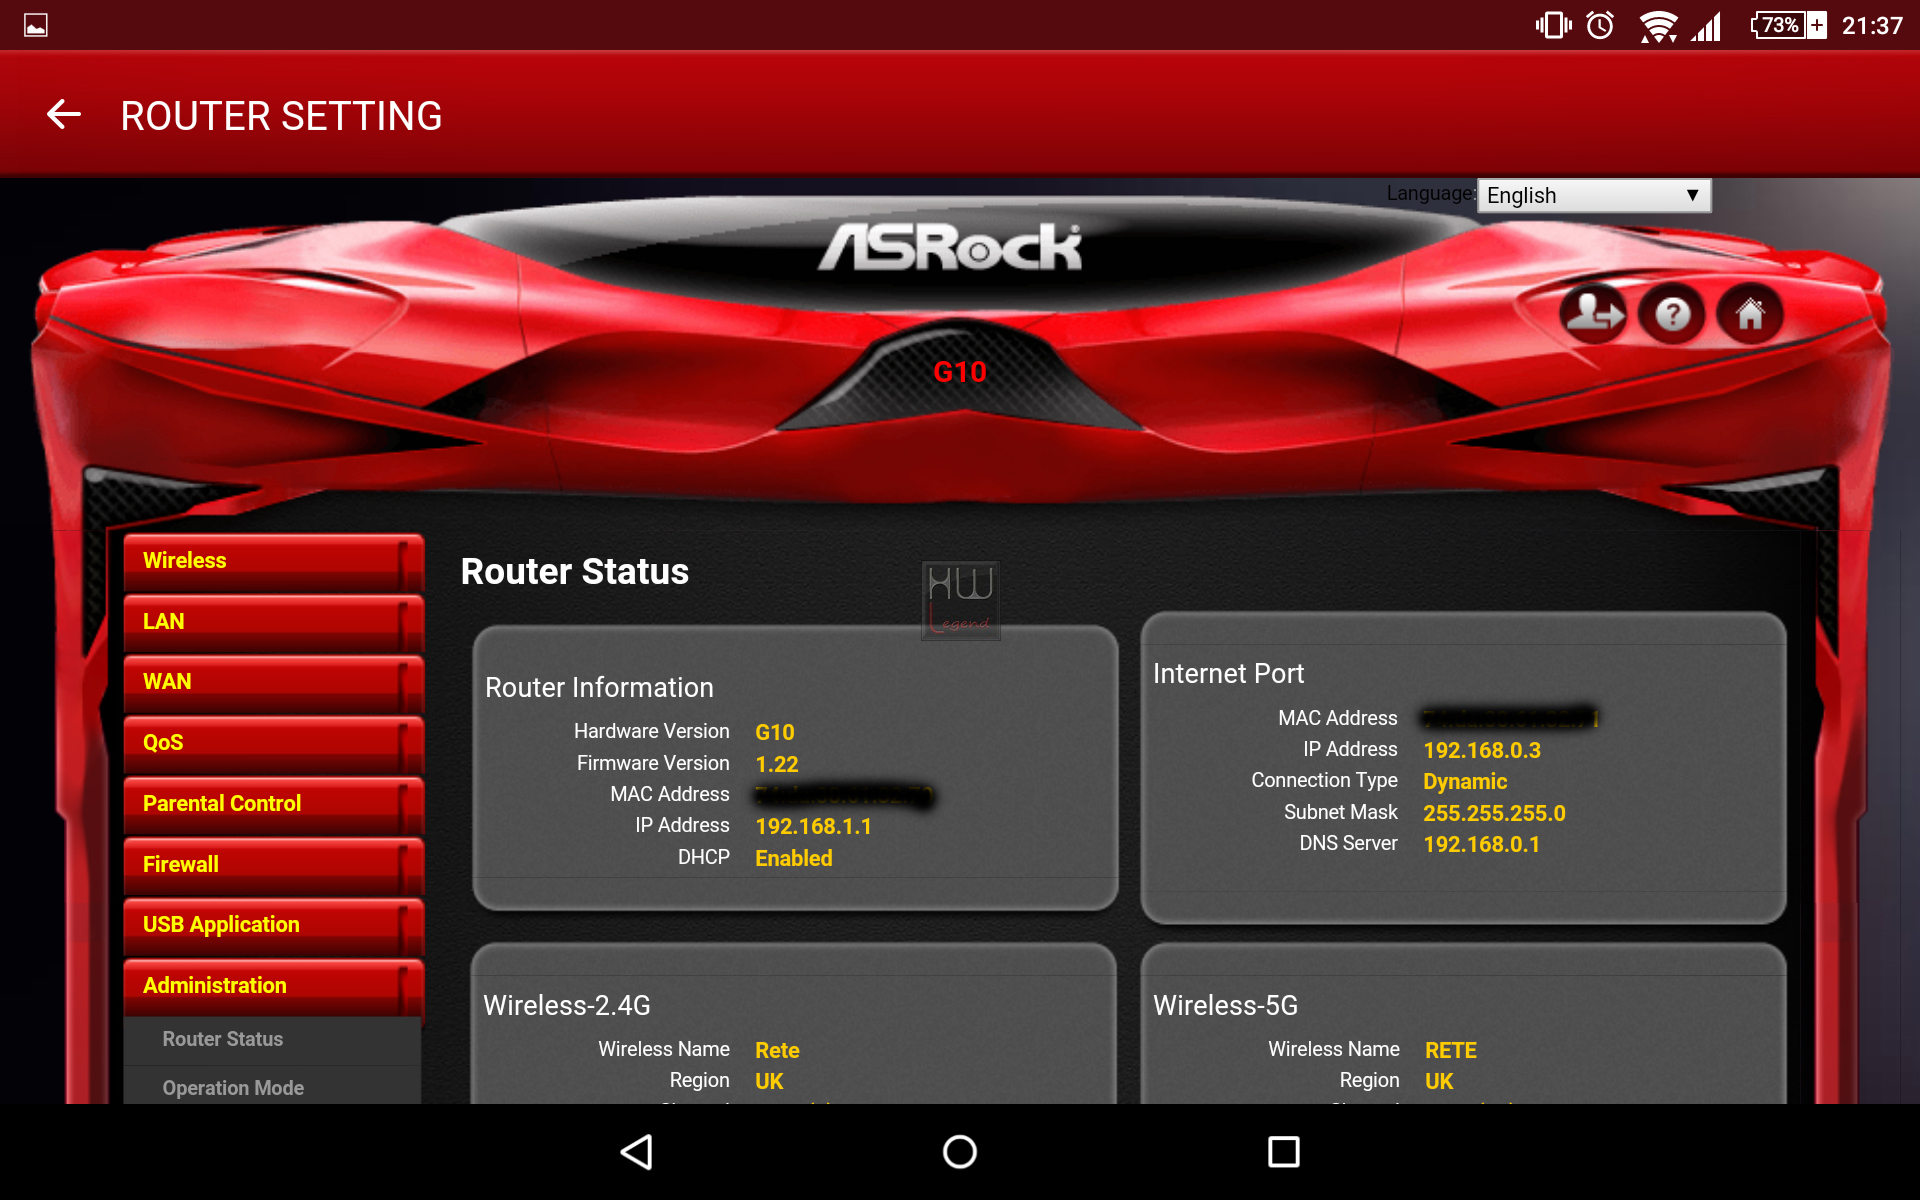The image size is (1920, 1200).
Task: Click the Router Information section title
Action: click(x=599, y=688)
